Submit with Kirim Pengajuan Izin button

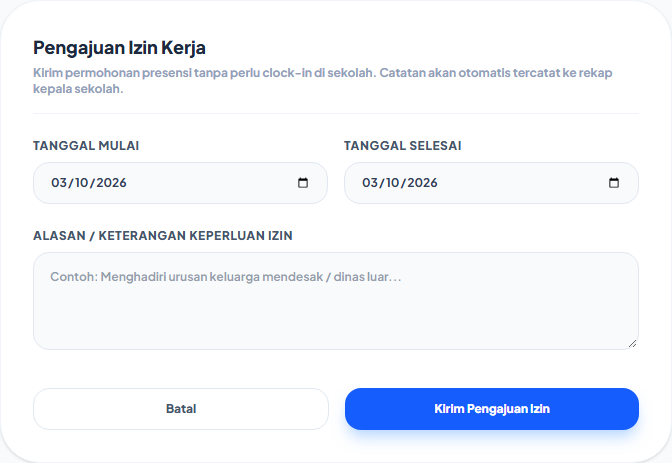click(x=492, y=409)
